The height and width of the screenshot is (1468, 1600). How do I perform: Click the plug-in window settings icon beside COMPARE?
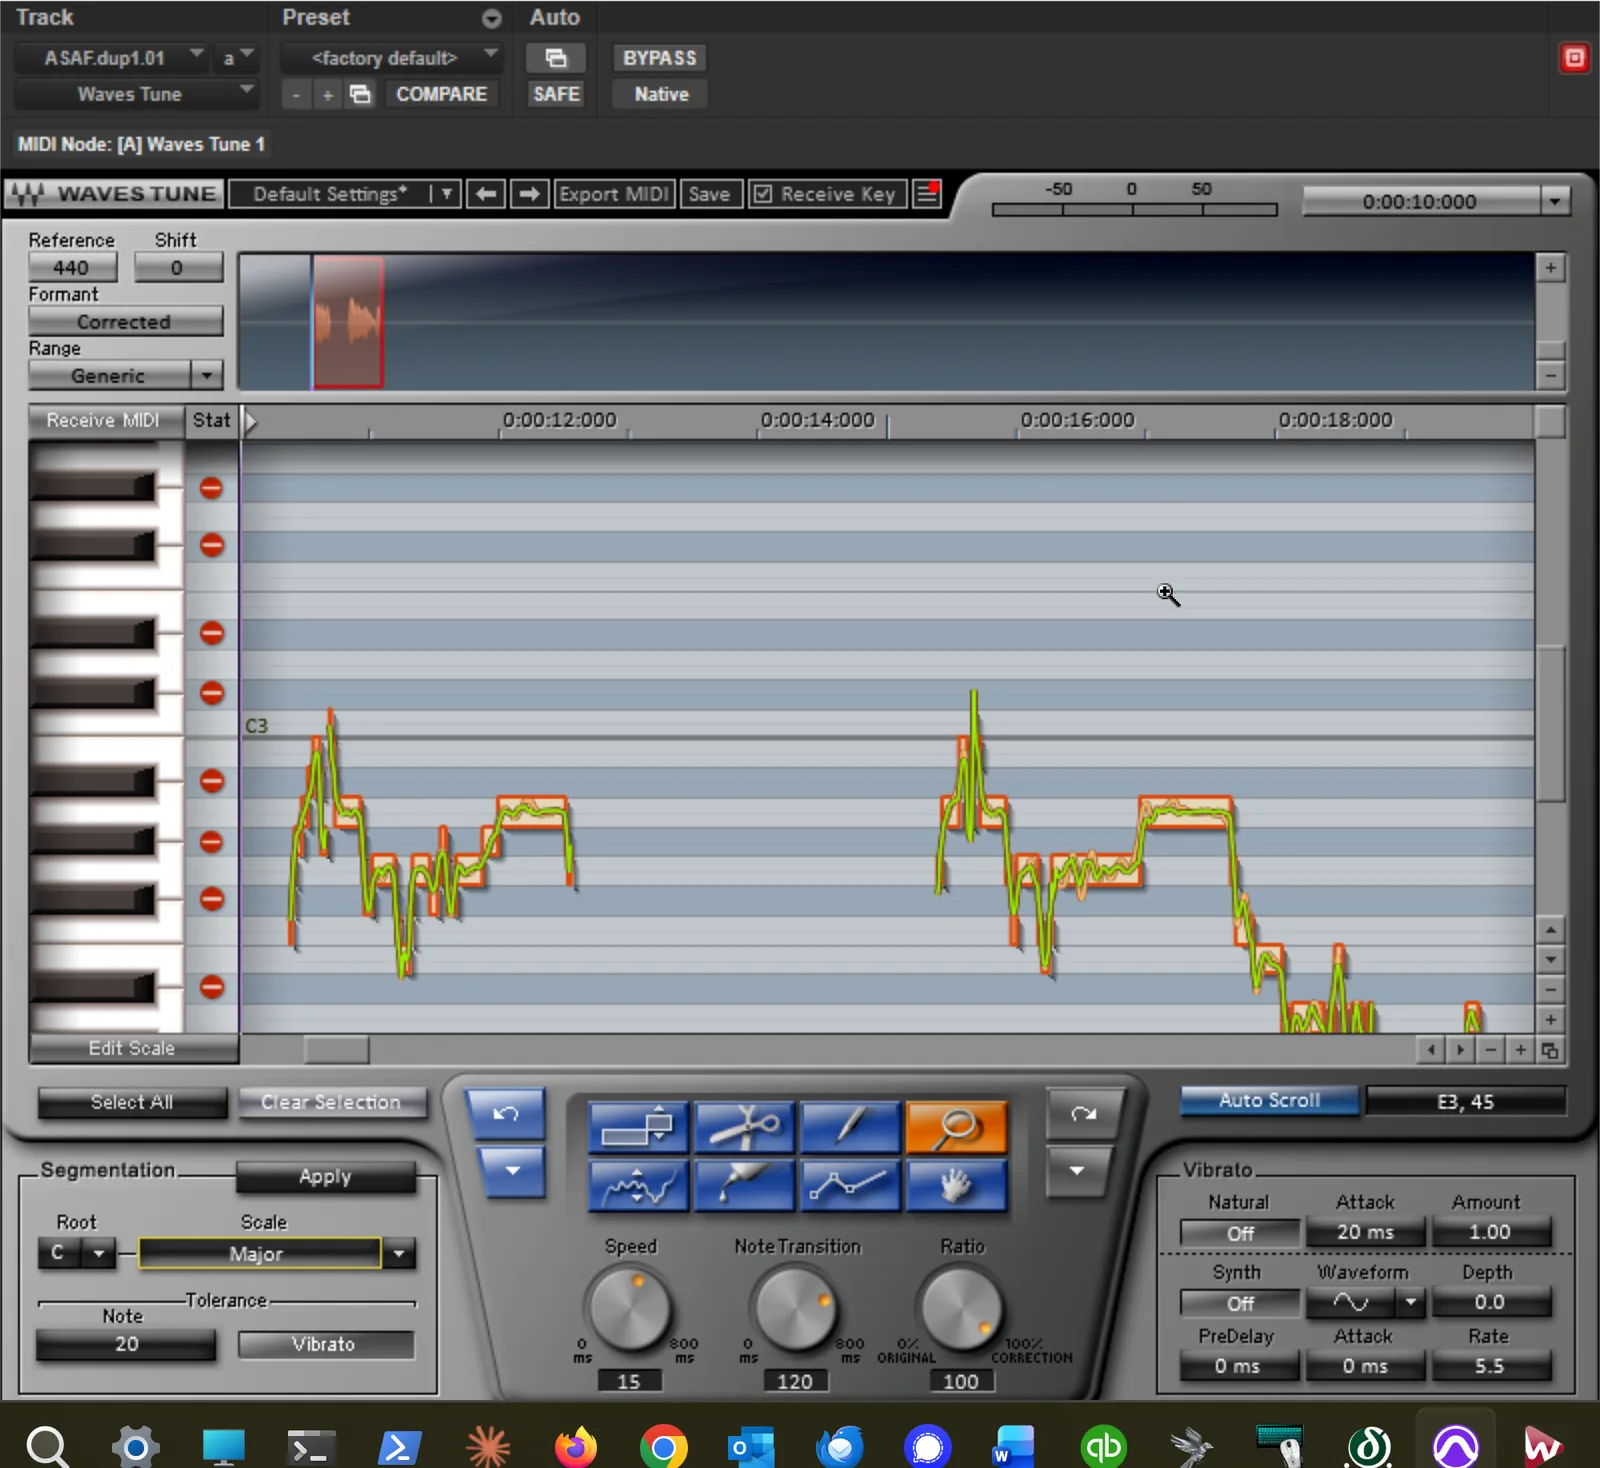click(x=360, y=94)
